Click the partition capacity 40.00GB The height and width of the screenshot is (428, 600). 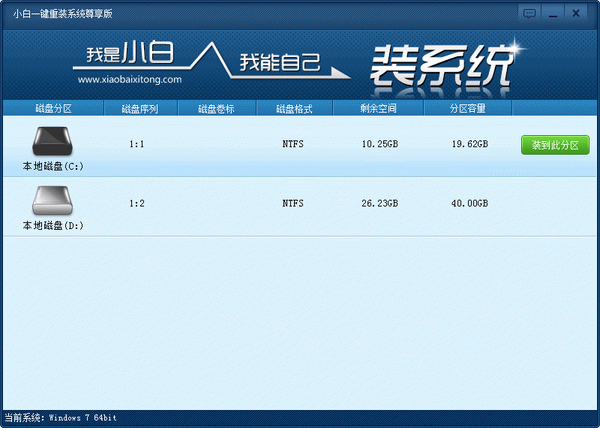[x=470, y=203]
